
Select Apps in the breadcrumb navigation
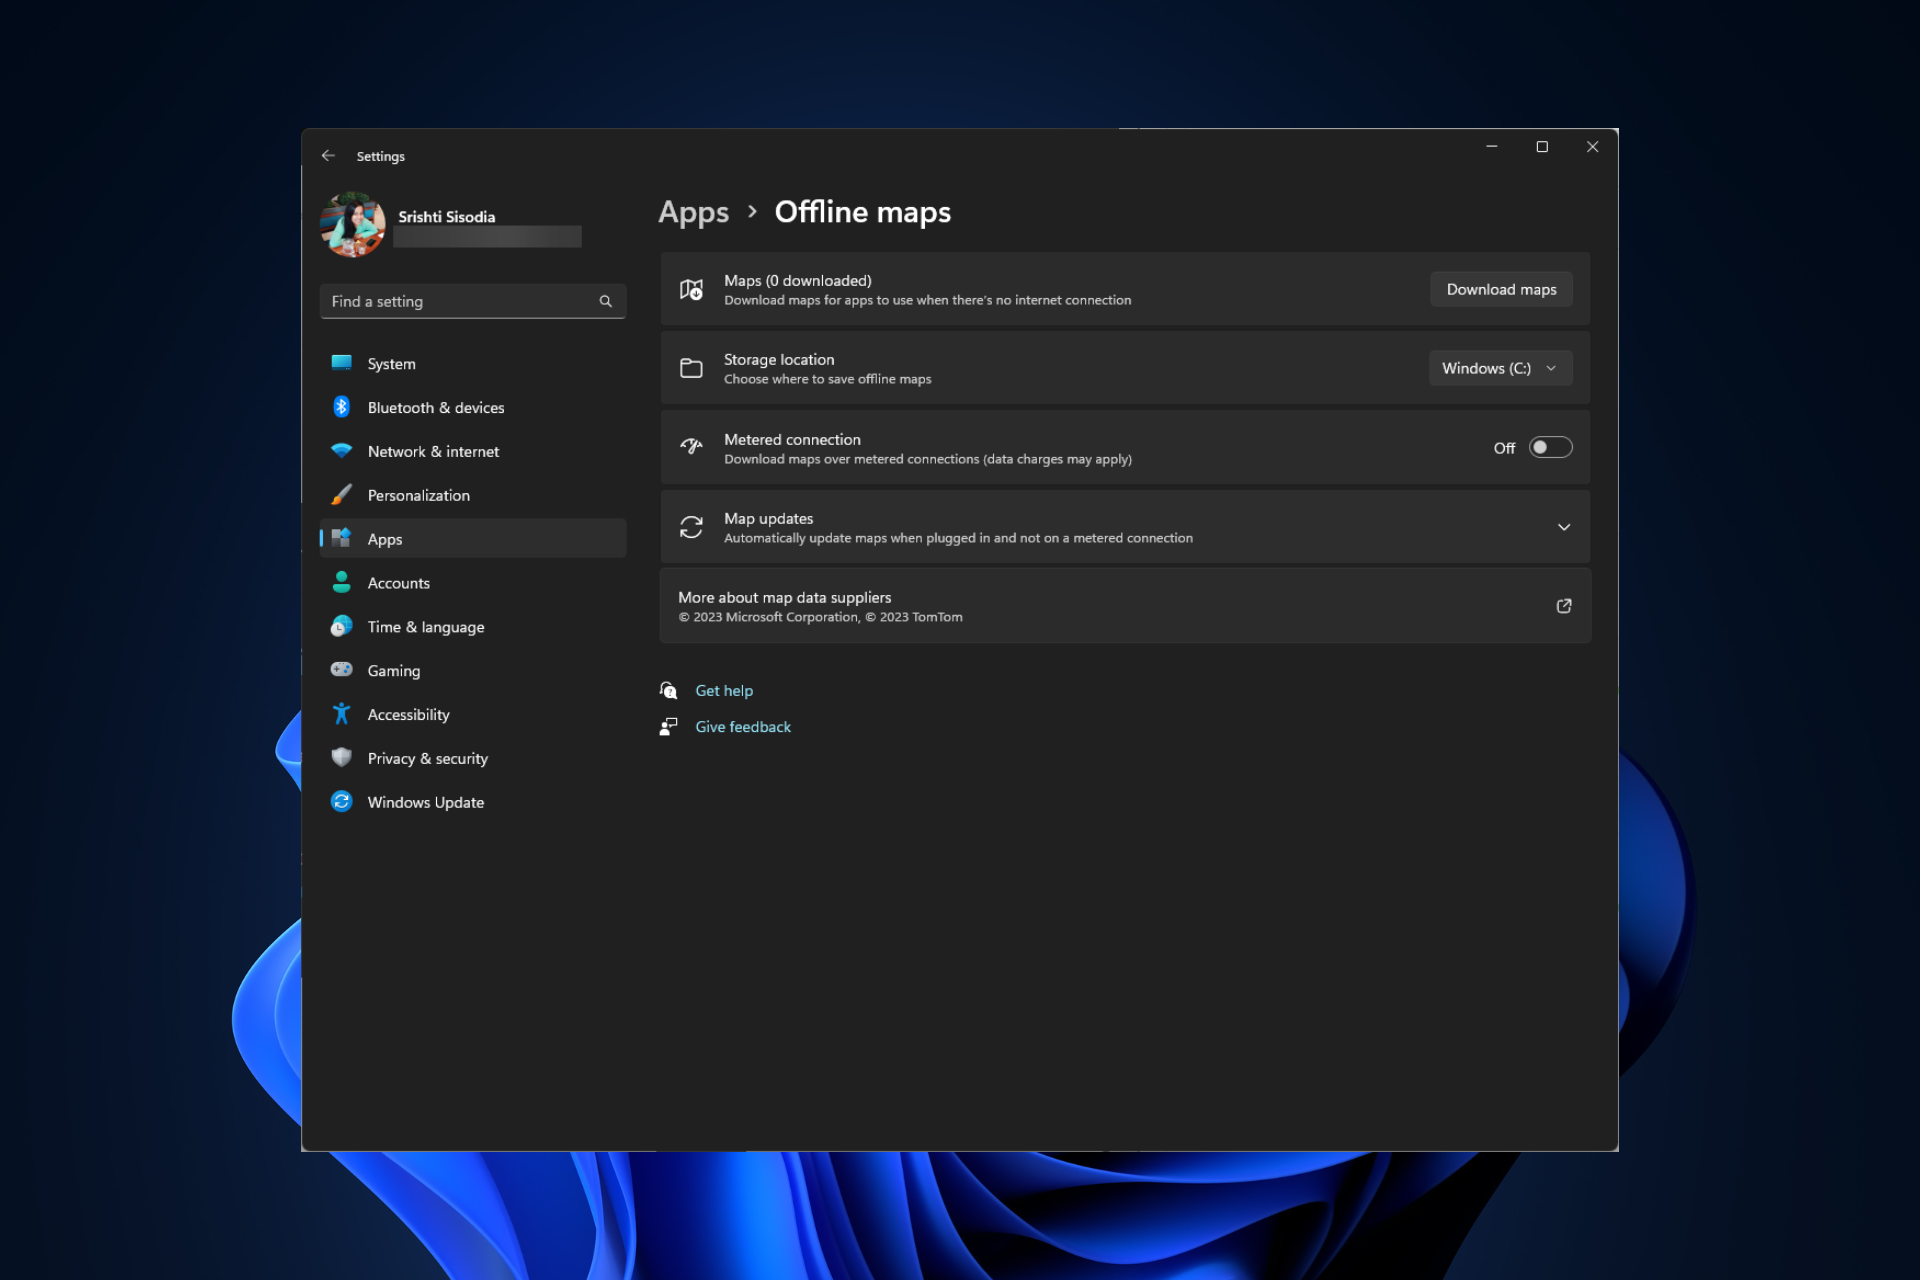pos(693,212)
